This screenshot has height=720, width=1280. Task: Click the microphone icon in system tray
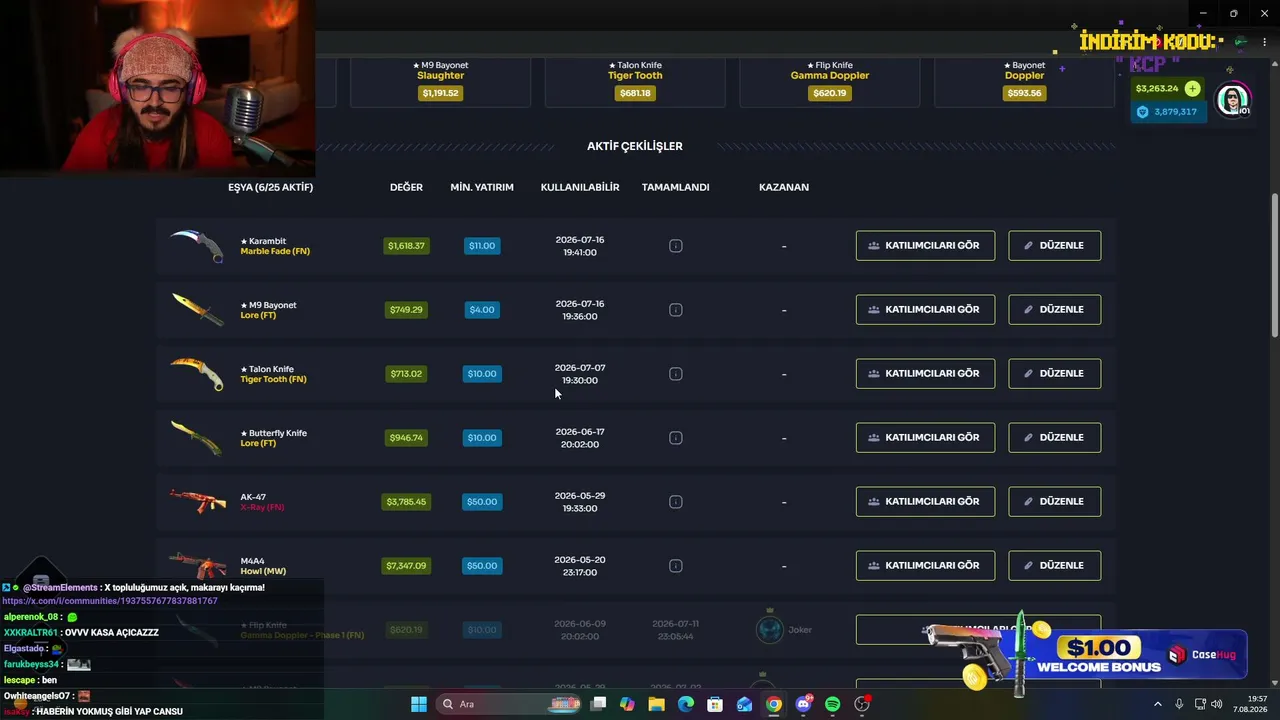point(1180,704)
